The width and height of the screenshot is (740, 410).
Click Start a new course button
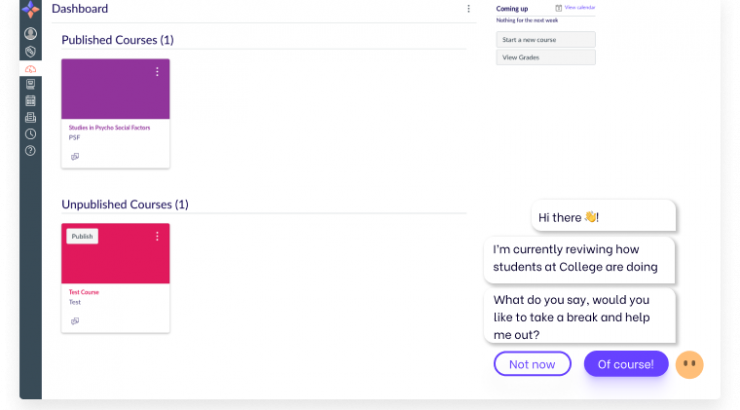point(546,39)
